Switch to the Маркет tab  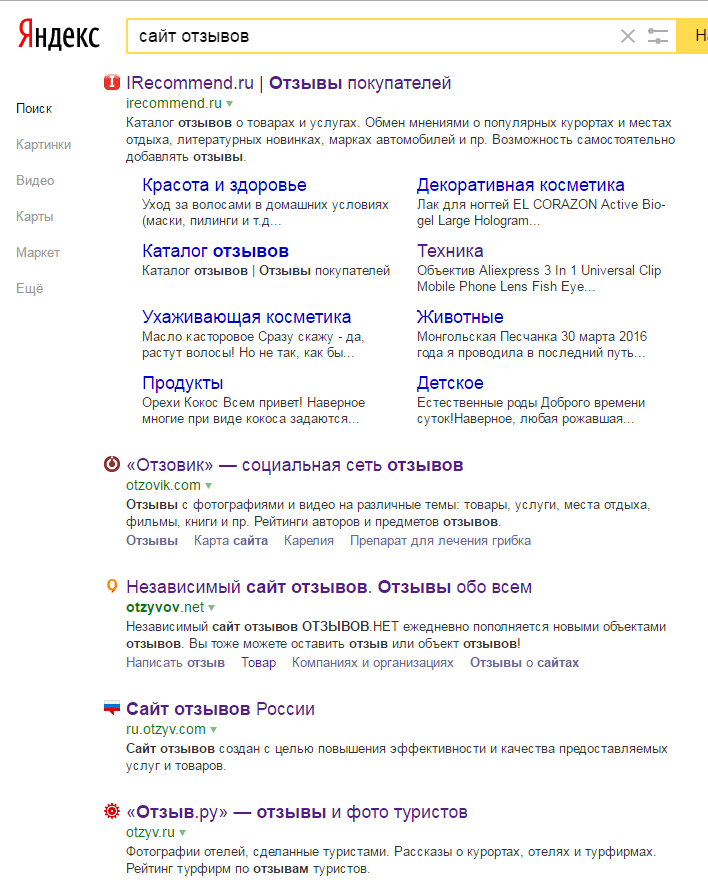(38, 253)
